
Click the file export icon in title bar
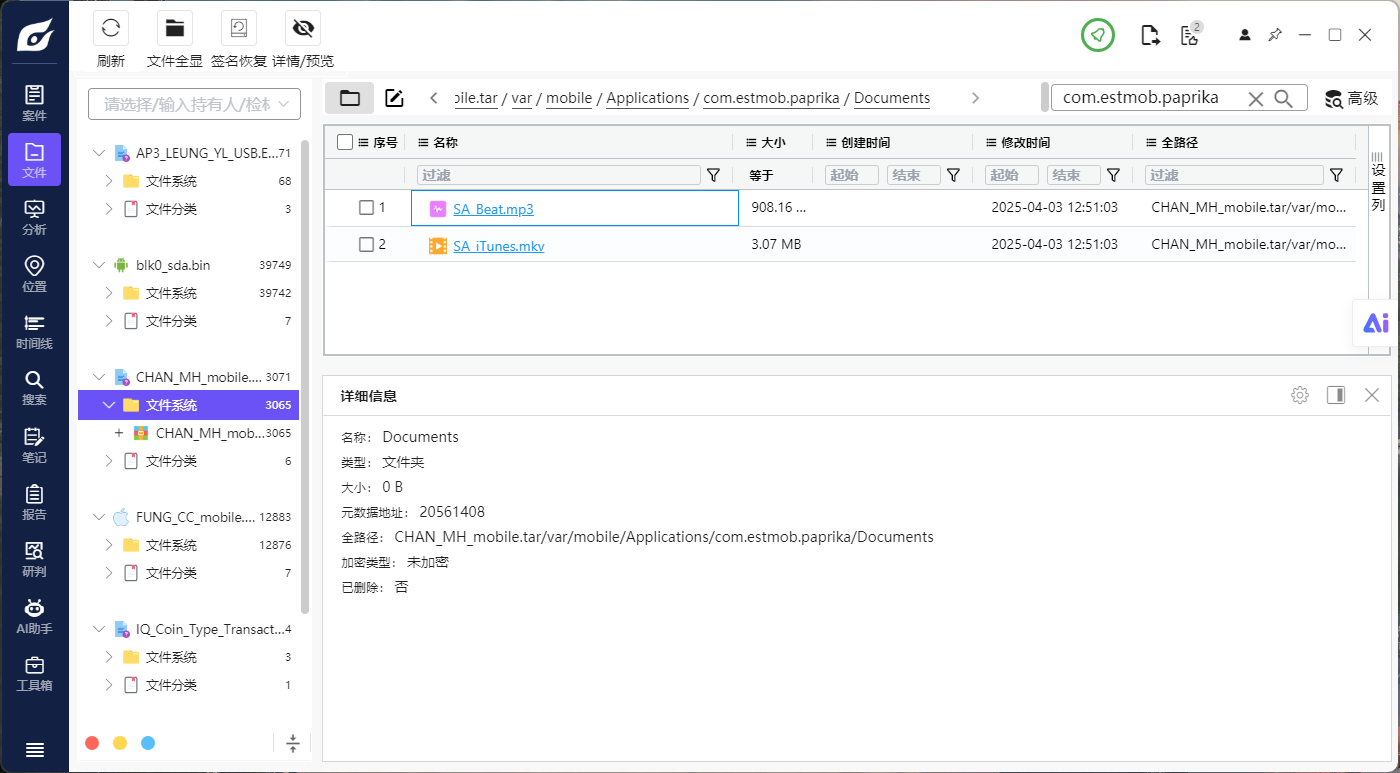[1151, 35]
